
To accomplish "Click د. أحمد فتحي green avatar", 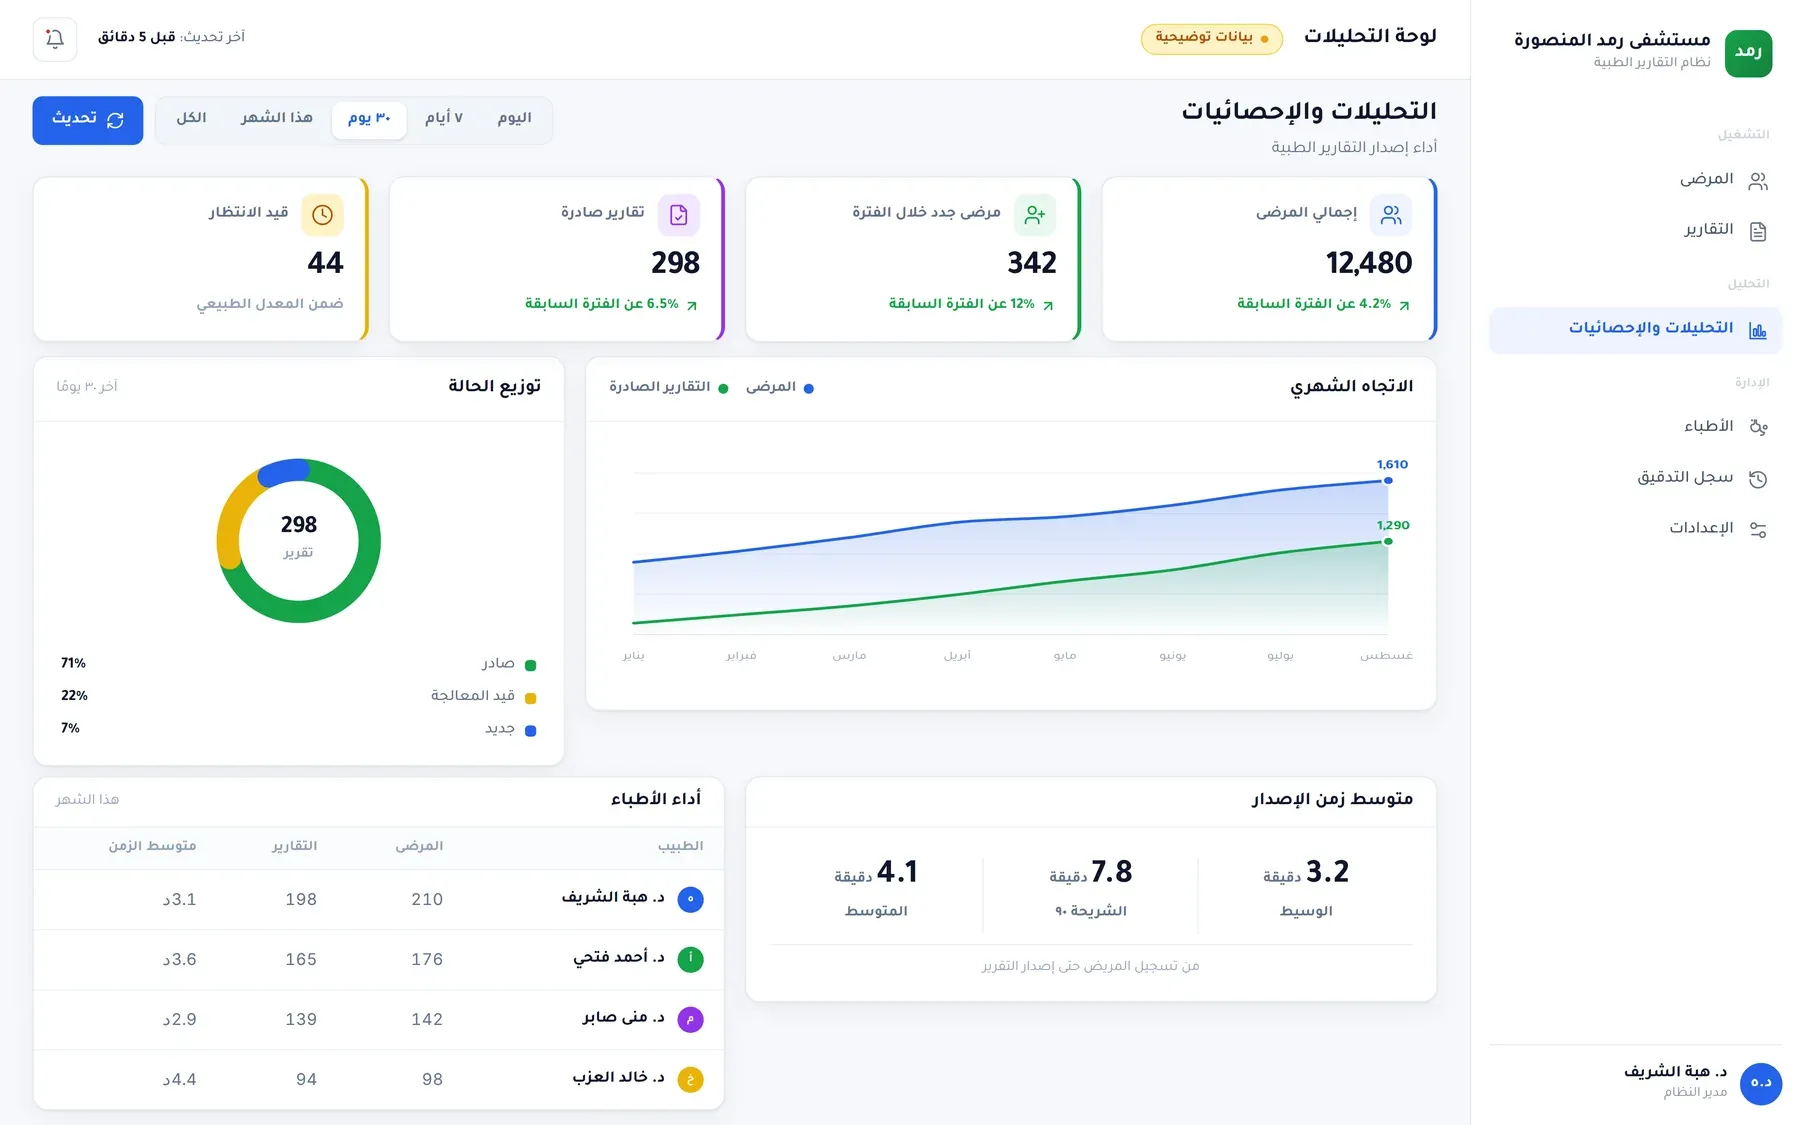I will 690,959.
